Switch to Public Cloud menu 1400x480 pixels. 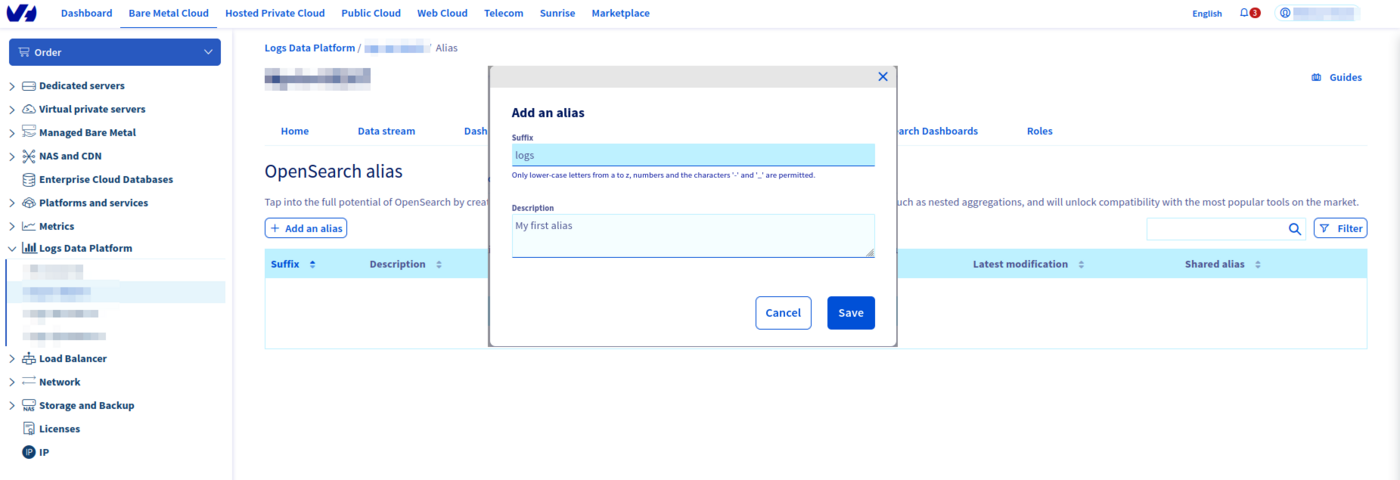370,13
